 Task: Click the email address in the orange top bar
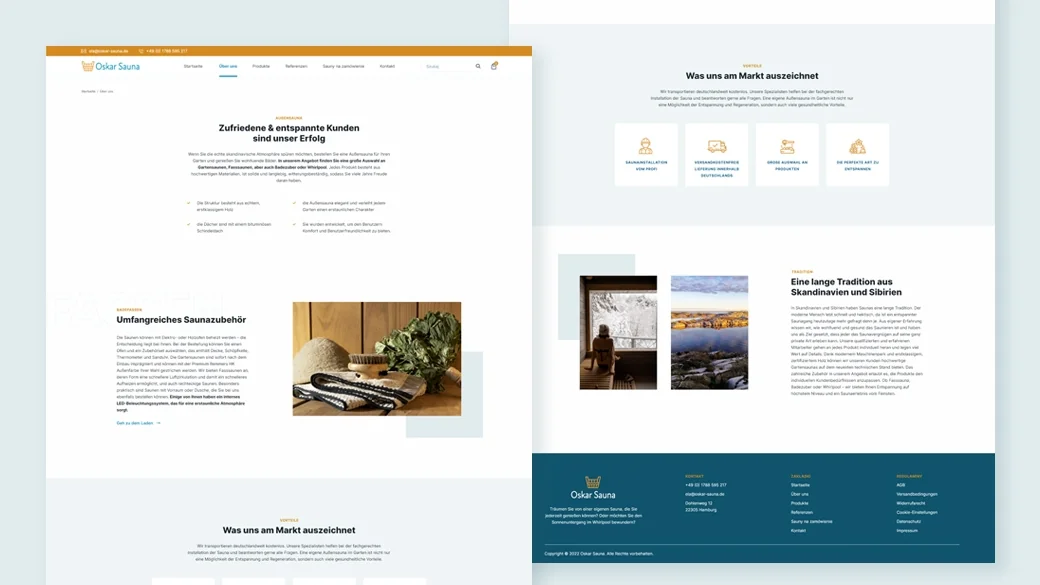[109, 51]
